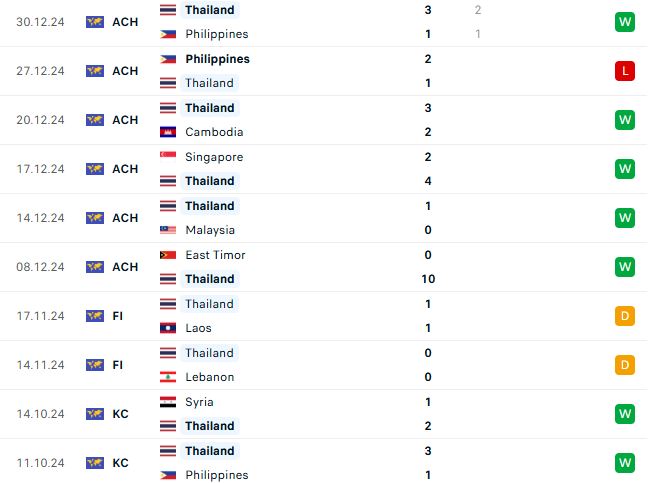Click the orange D badge for Lebanon match
This screenshot has height=483, width=652.
(x=625, y=365)
